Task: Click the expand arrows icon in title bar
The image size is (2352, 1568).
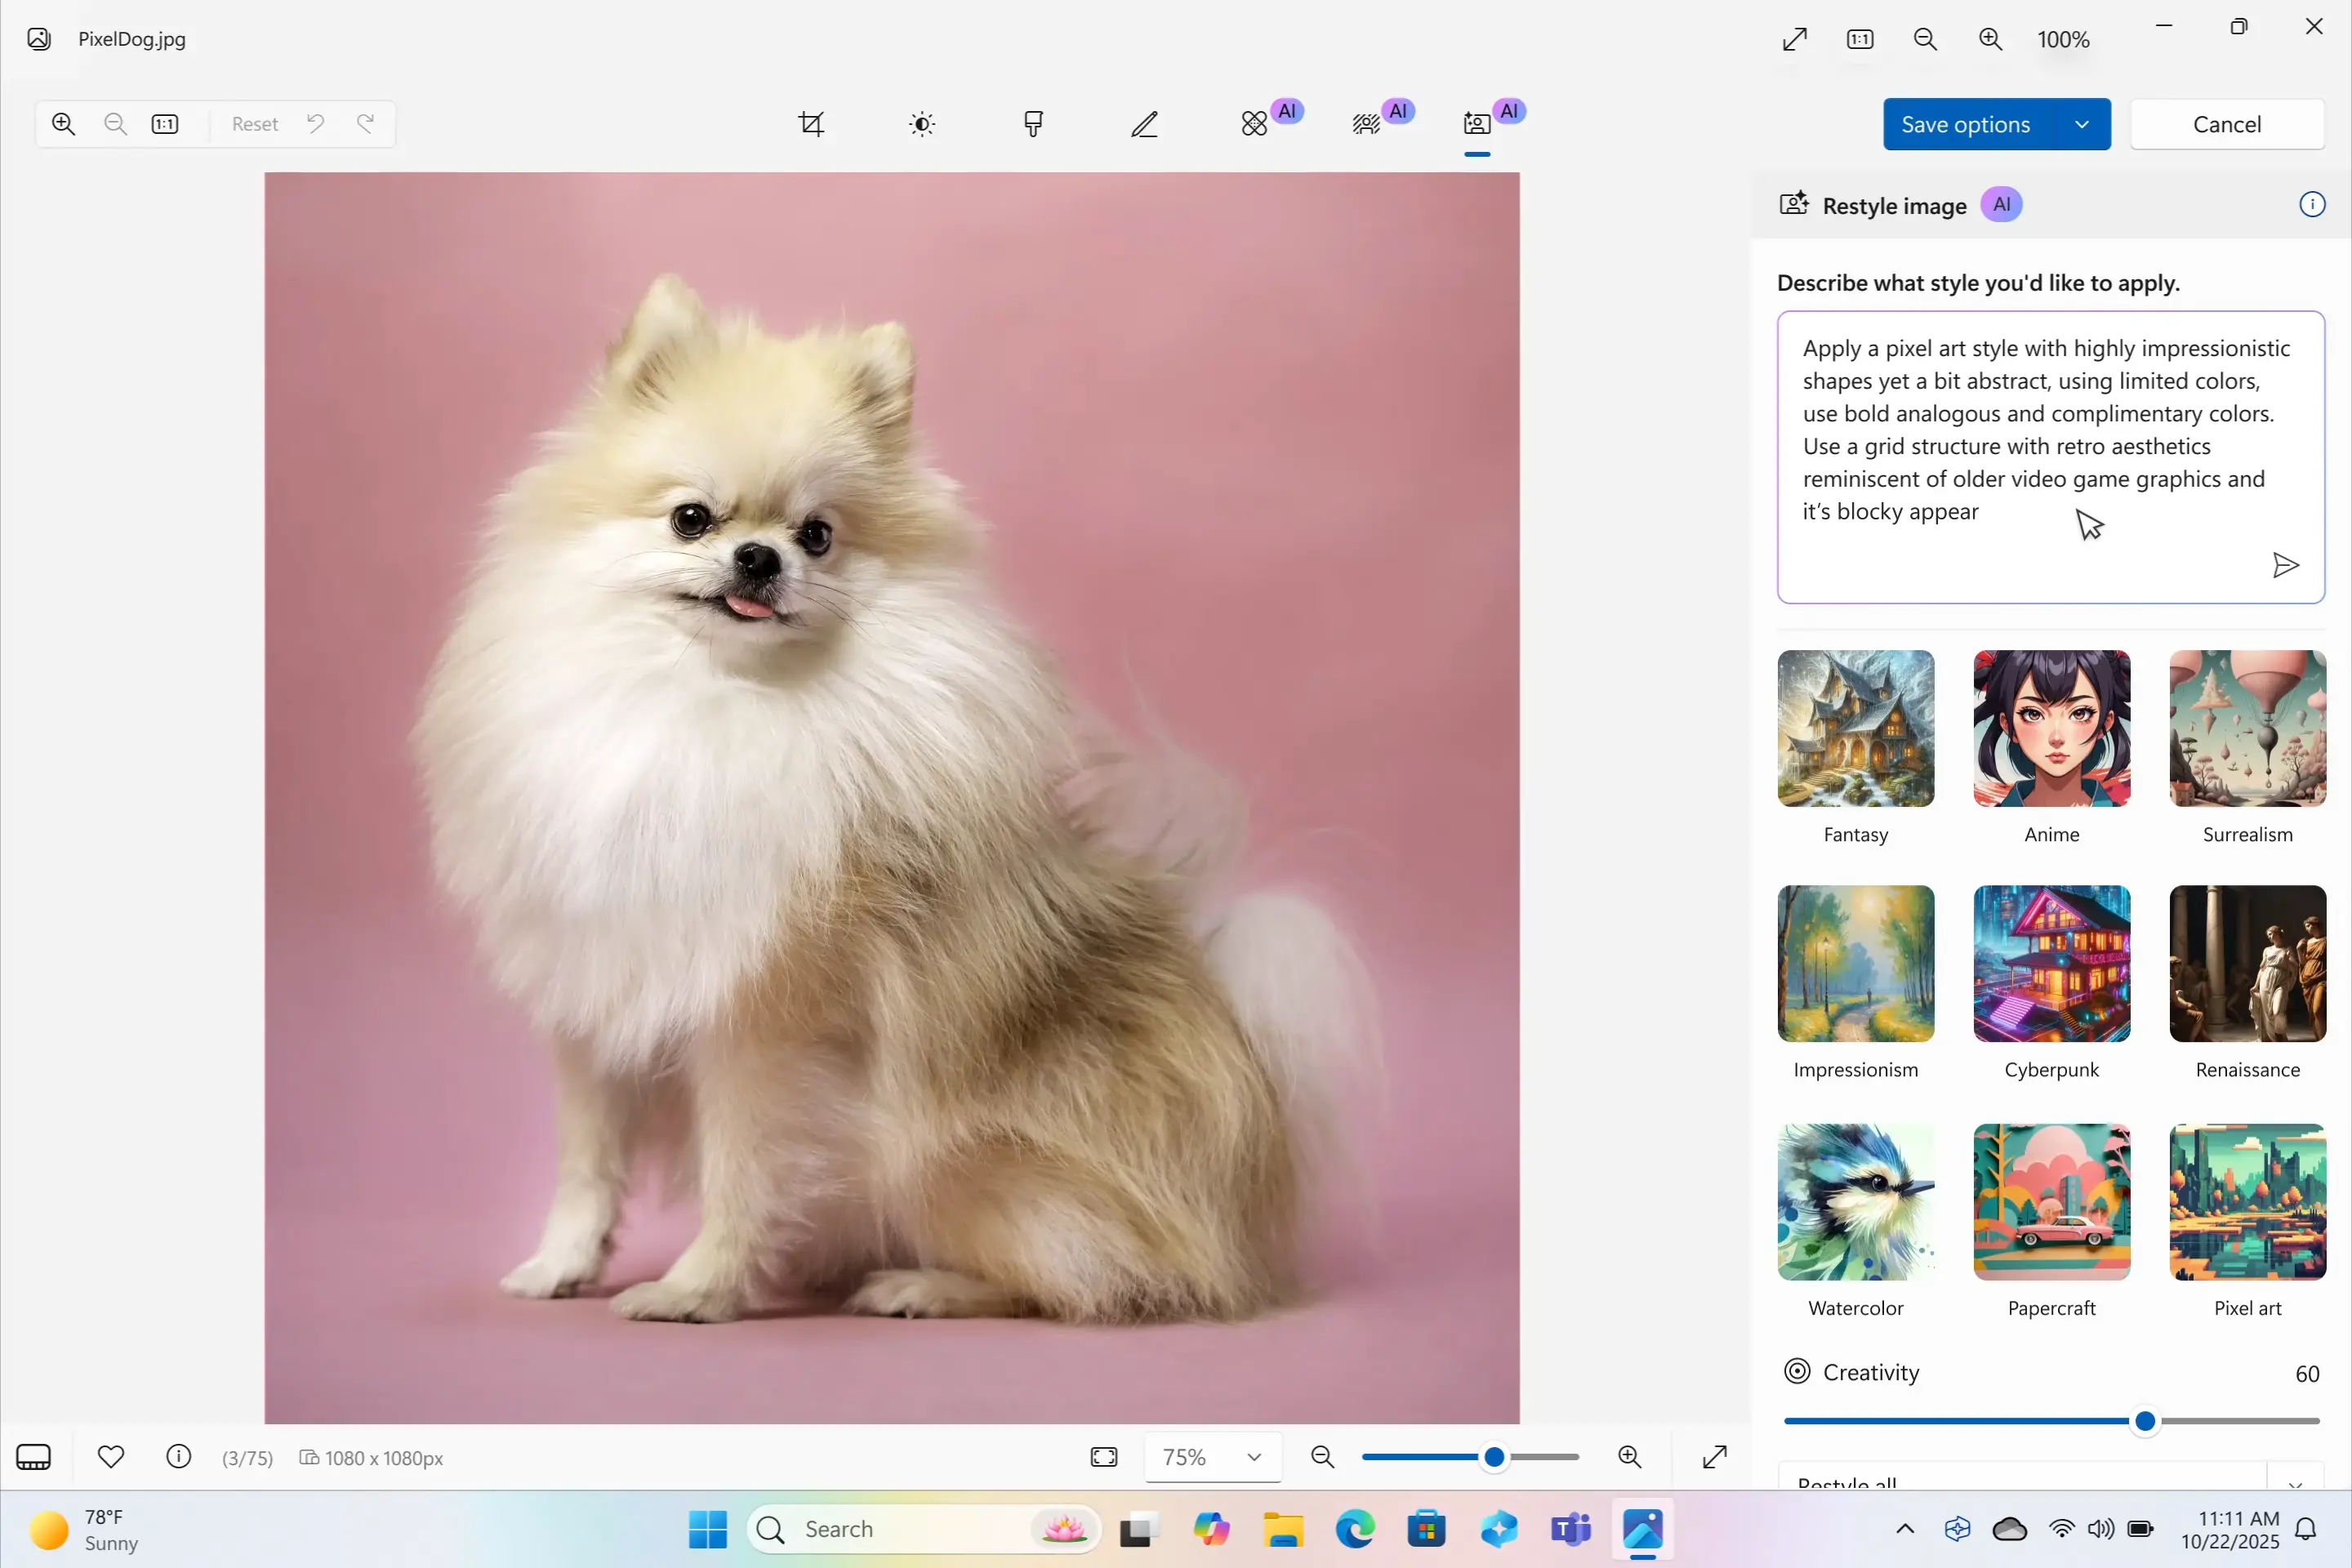Action: click(1795, 39)
